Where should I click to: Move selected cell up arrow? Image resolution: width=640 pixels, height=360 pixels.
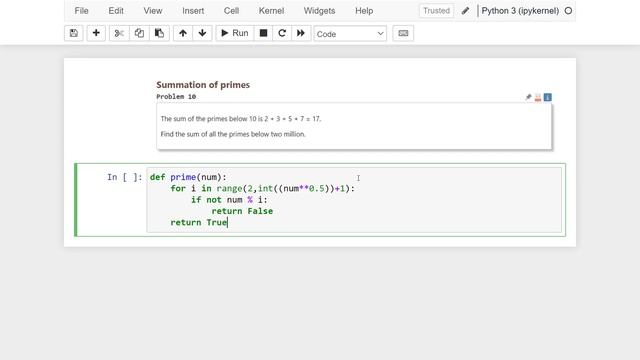(x=183, y=33)
